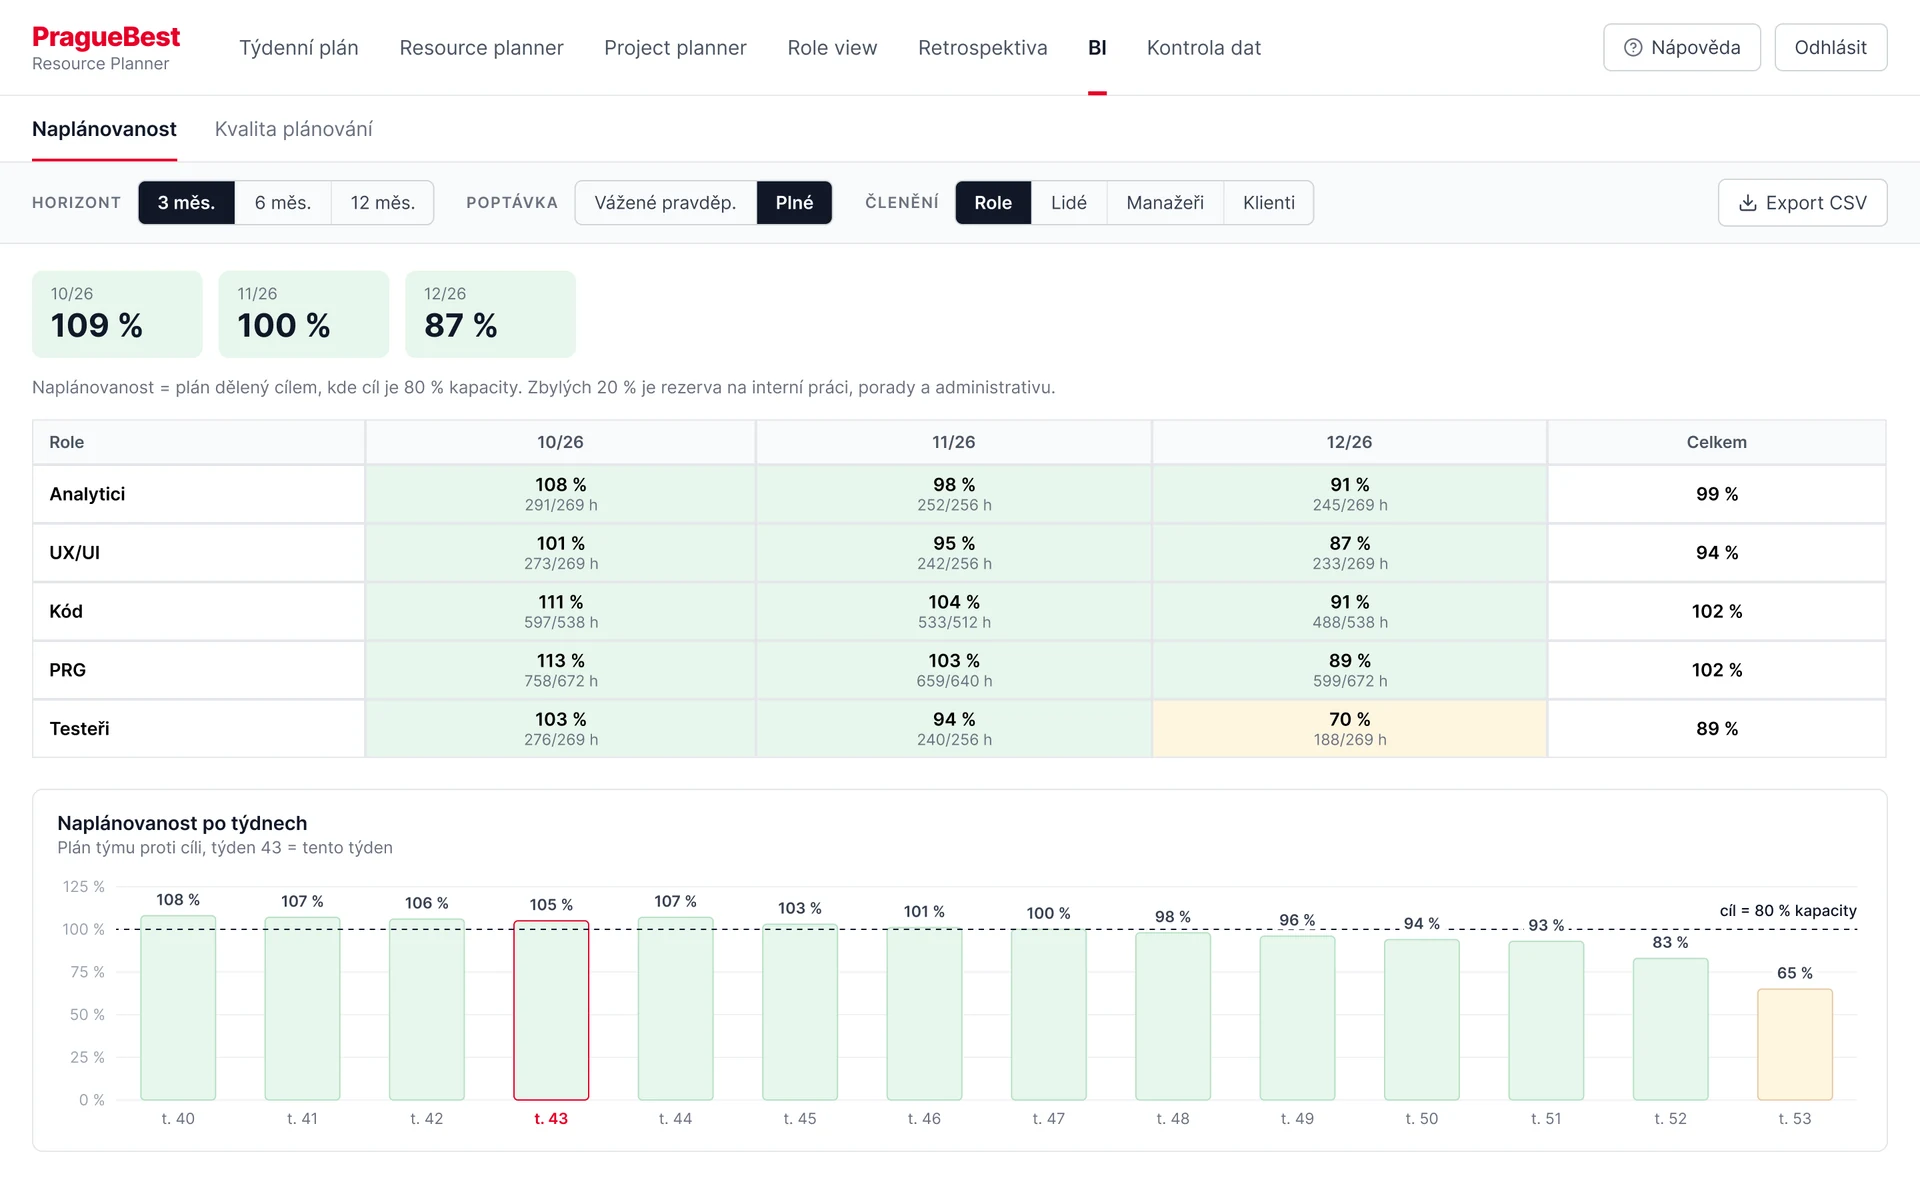Click the 10/26 summary card showing 109 %

117,314
